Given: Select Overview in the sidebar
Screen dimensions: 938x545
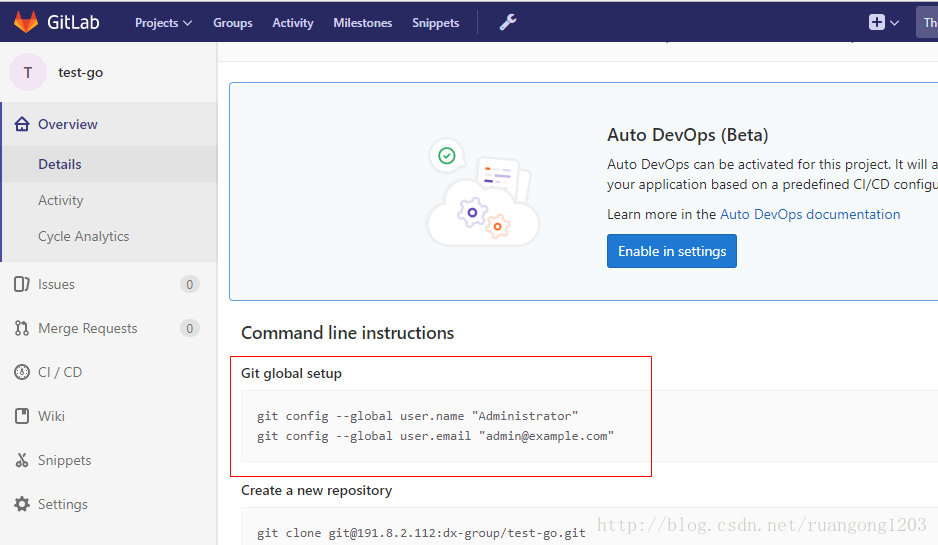Looking at the screenshot, I should (x=68, y=124).
